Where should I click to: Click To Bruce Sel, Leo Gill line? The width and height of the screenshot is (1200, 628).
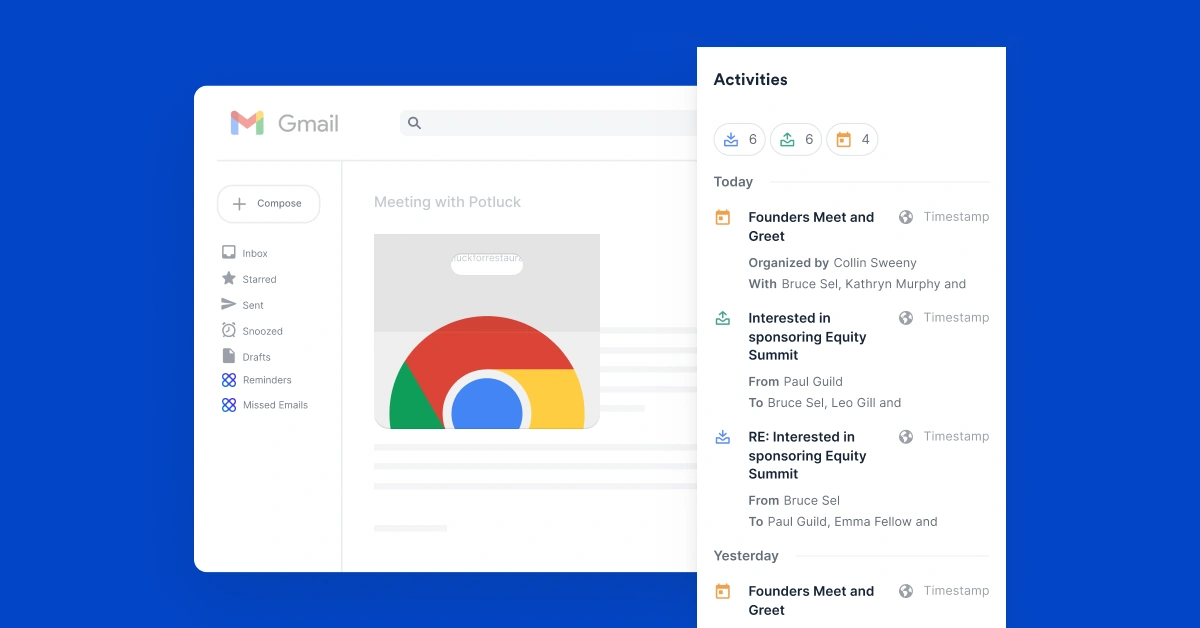(x=824, y=403)
